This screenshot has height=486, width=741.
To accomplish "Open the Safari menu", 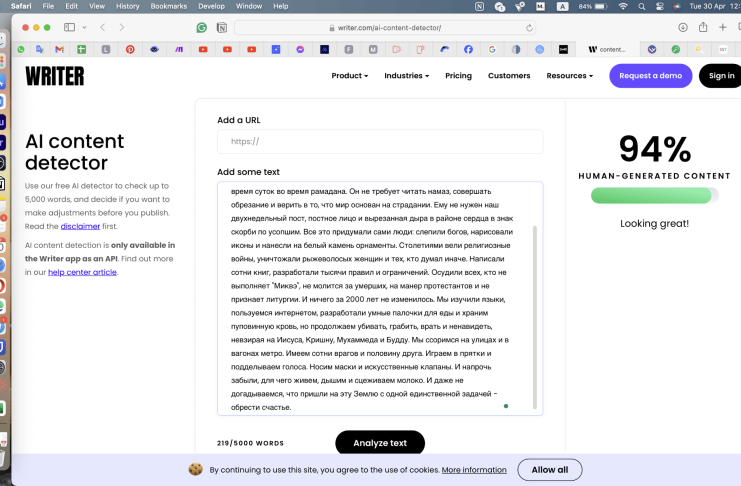I will (21, 6).
